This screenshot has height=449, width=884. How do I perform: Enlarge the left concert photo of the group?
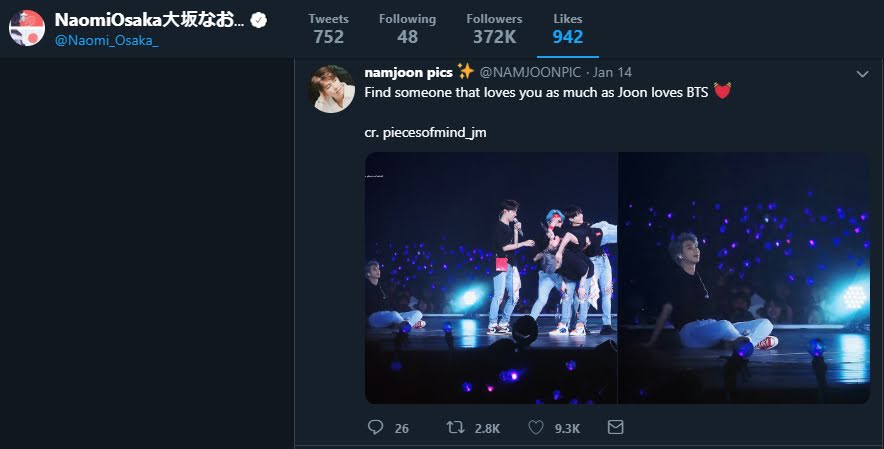(x=490, y=277)
